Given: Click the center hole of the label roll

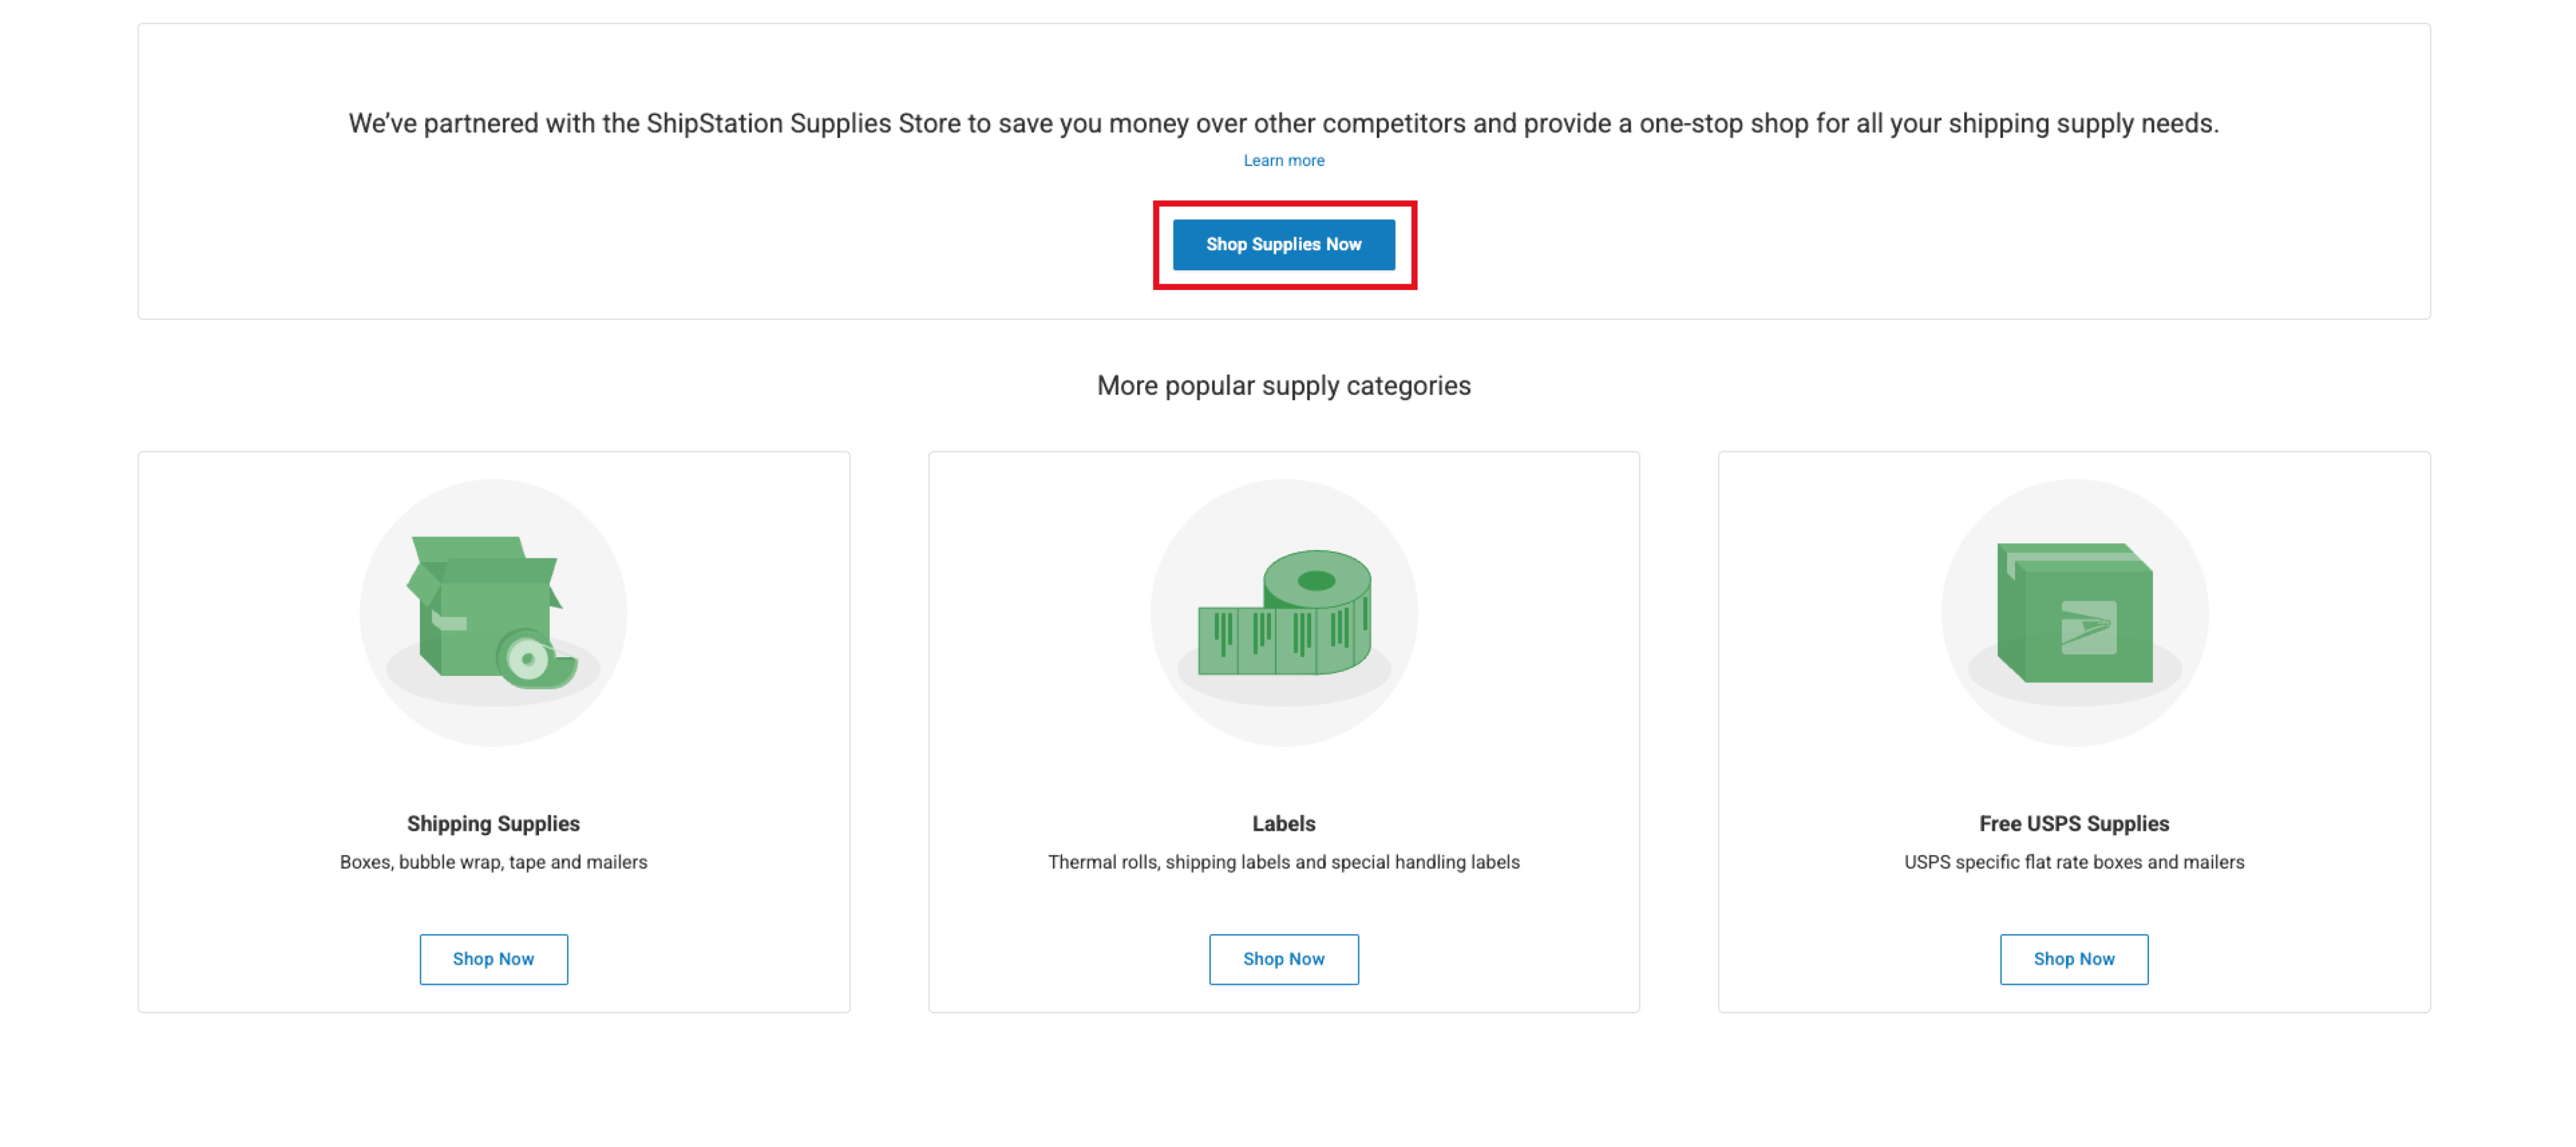Looking at the screenshot, I should pyautogui.click(x=1316, y=580).
